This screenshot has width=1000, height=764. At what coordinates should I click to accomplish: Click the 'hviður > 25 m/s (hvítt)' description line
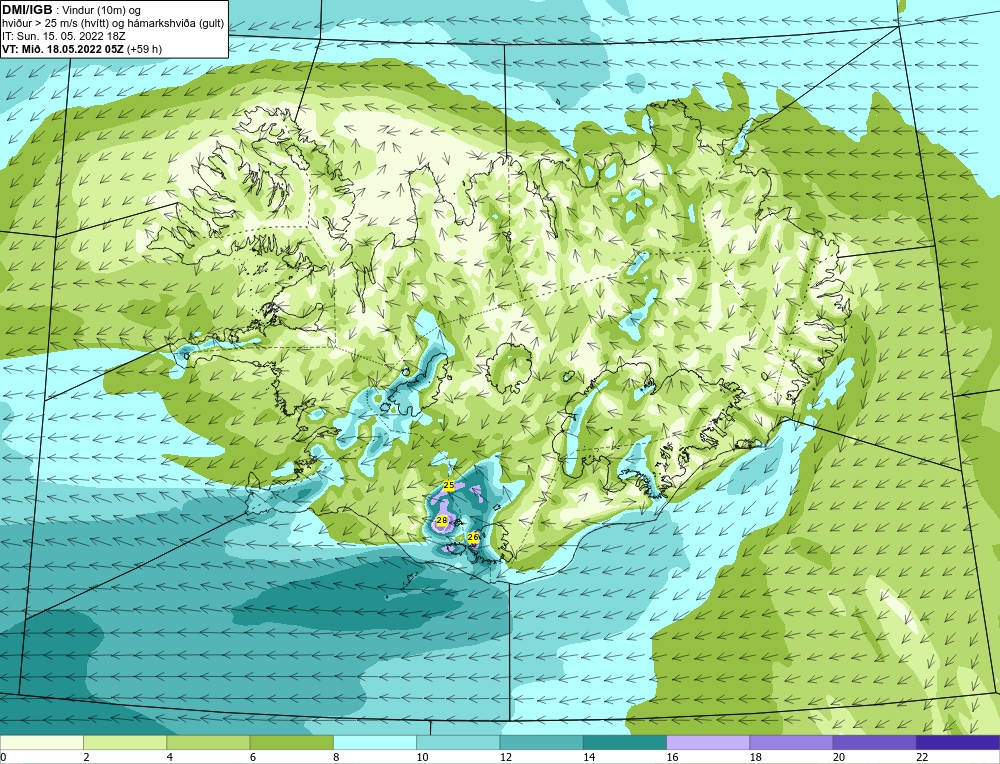tap(114, 24)
